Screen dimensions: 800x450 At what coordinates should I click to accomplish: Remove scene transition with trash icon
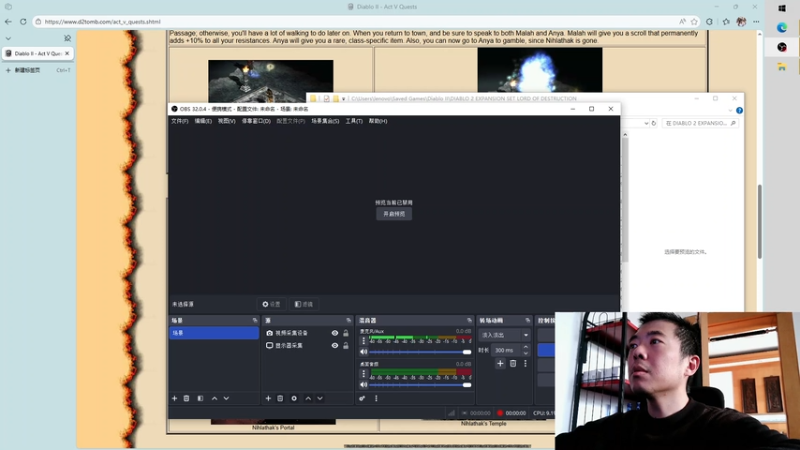[513, 363]
